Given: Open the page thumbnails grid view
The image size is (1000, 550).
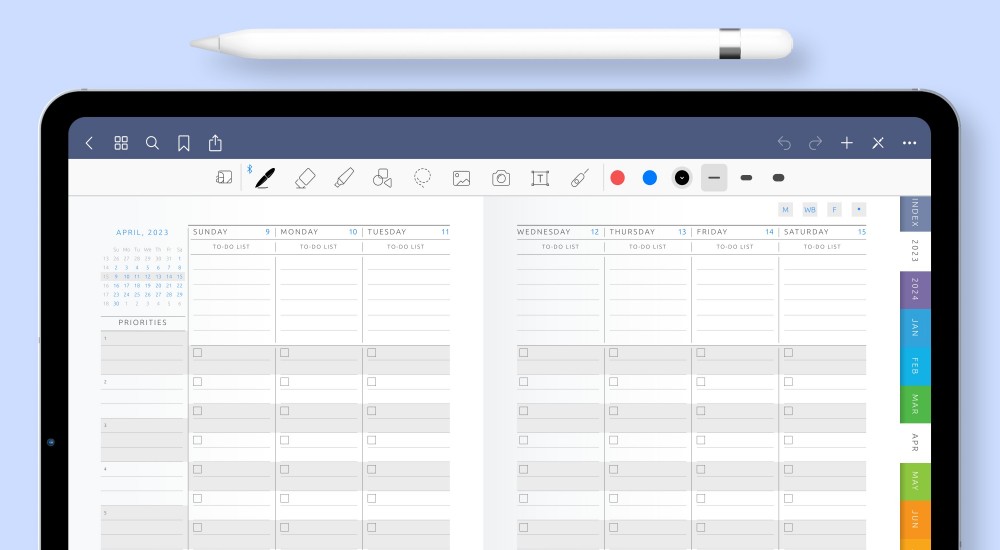Looking at the screenshot, I should coord(121,143).
